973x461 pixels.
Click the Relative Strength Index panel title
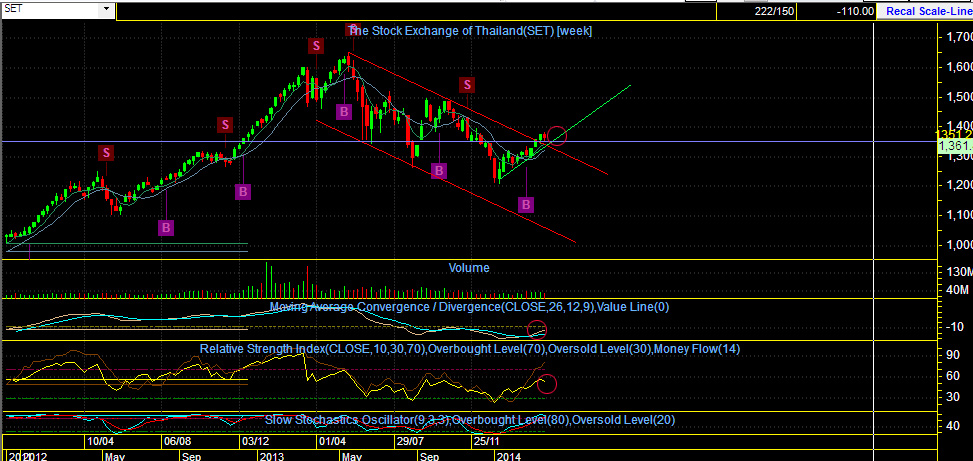tap(470, 349)
